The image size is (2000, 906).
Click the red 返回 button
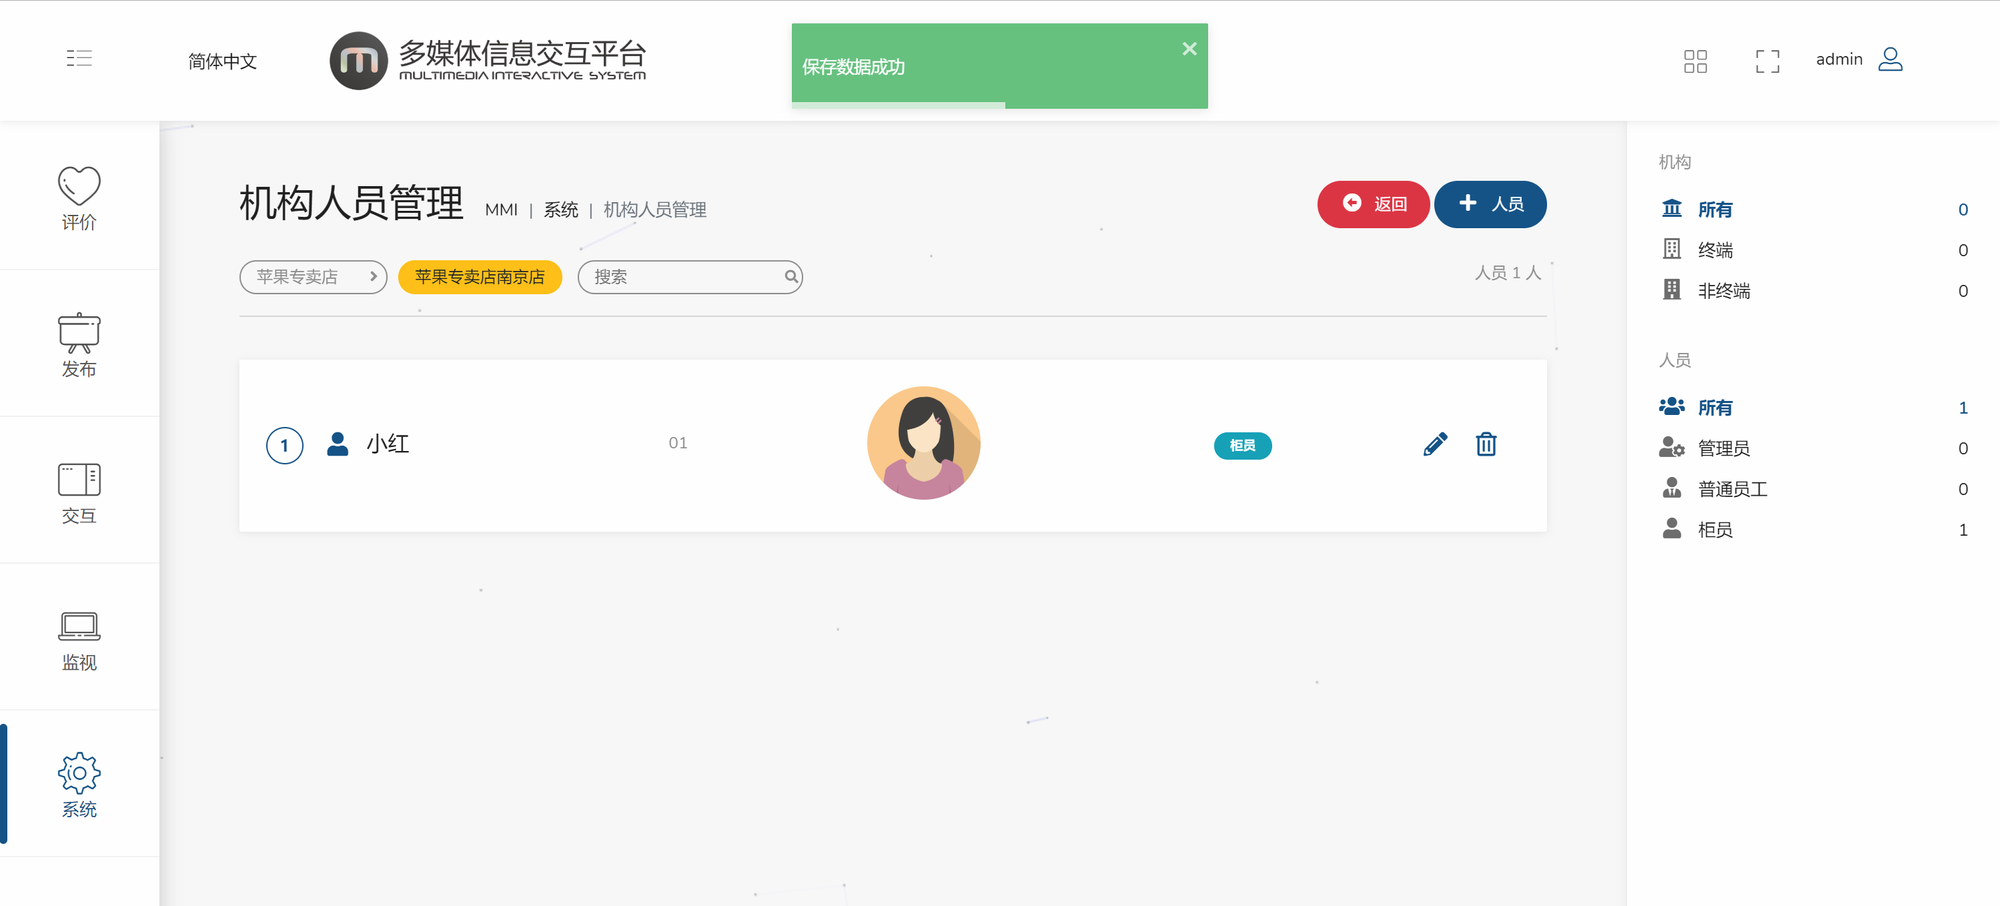(1373, 204)
